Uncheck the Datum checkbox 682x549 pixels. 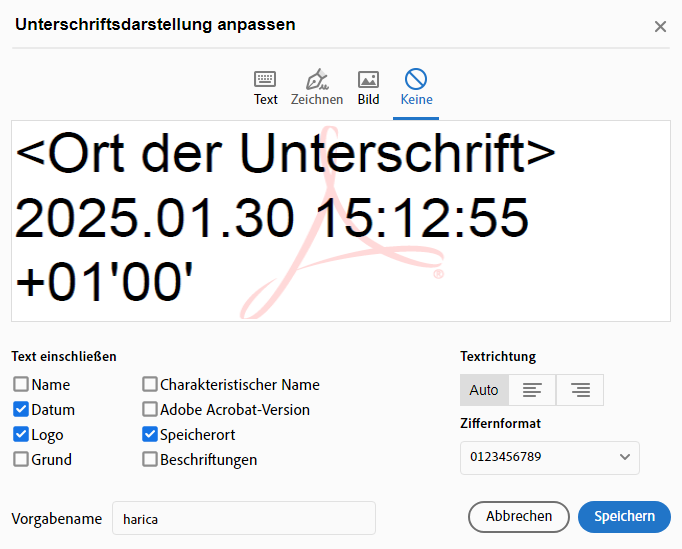pos(21,410)
